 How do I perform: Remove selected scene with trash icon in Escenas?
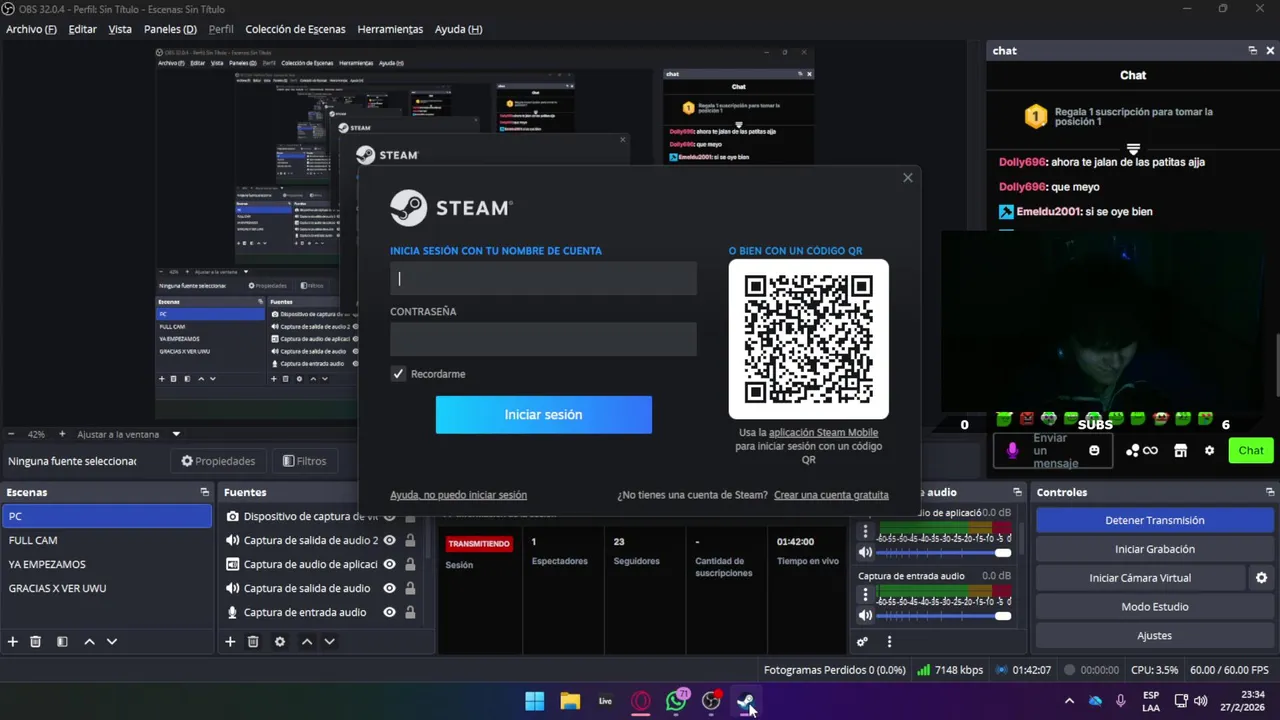(35, 642)
